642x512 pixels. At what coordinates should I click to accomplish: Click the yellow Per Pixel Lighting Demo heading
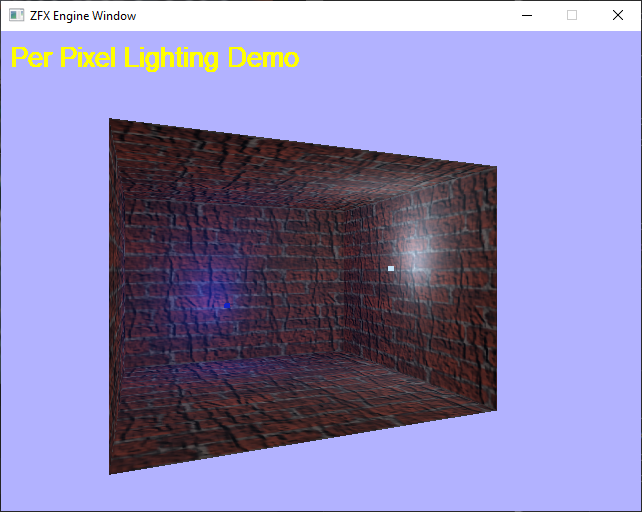coord(155,58)
